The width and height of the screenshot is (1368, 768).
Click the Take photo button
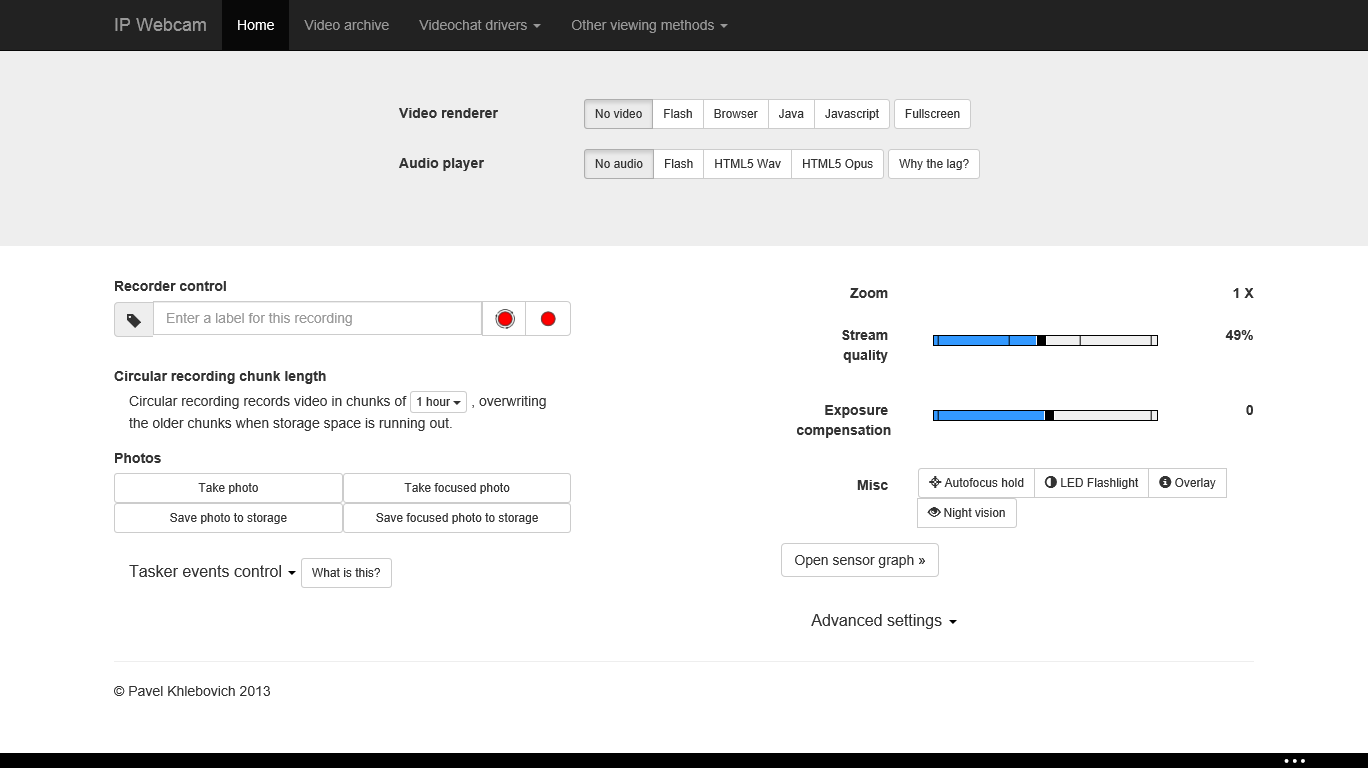pyautogui.click(x=228, y=488)
